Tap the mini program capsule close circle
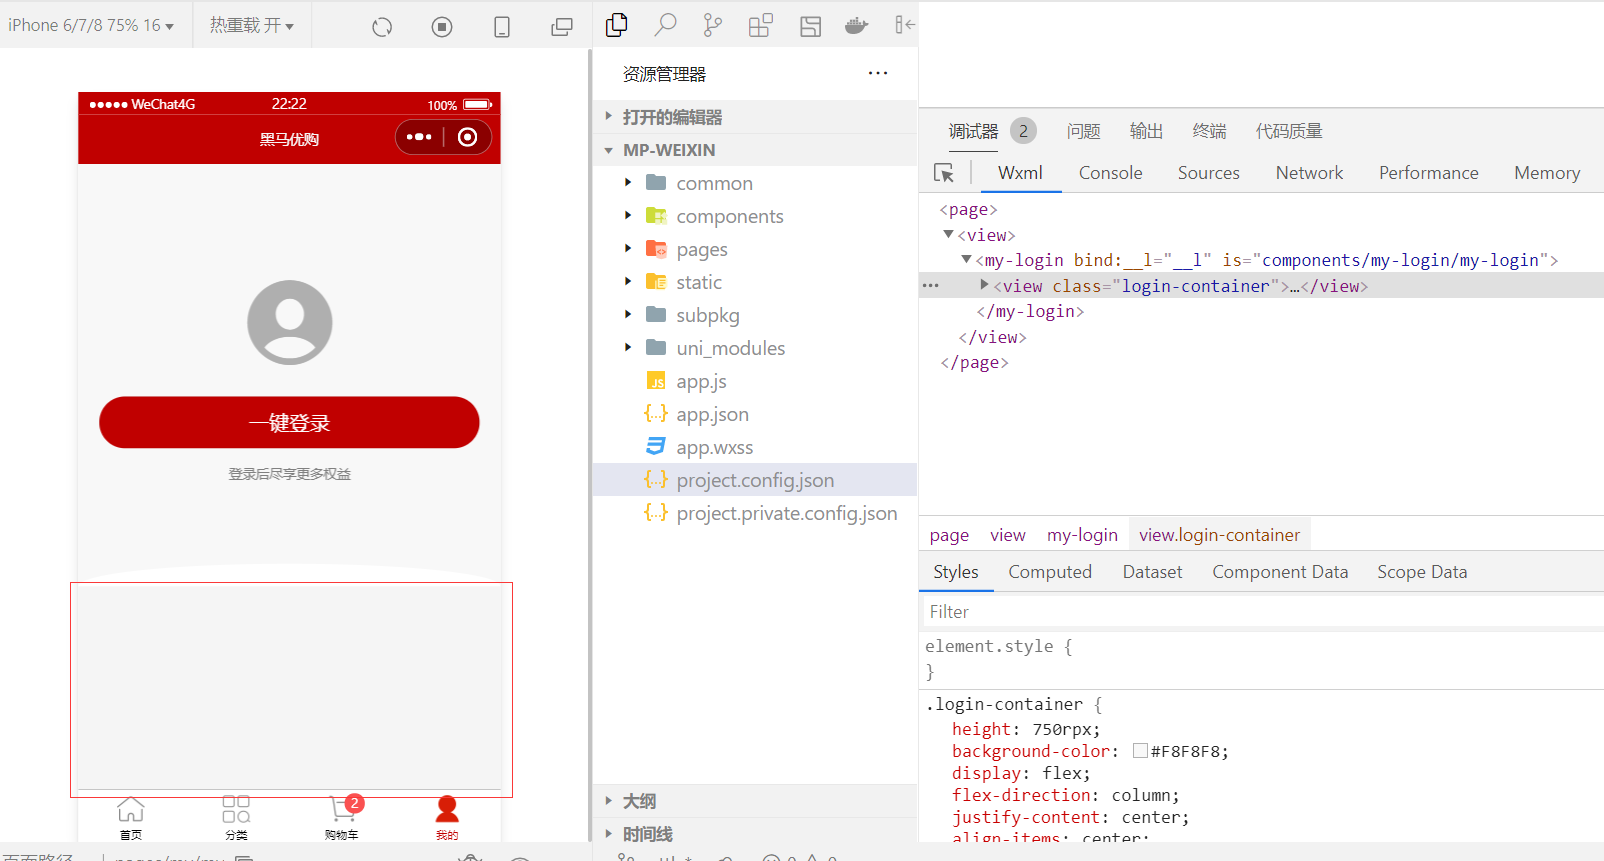Viewport: 1604px width, 861px height. pyautogui.click(x=467, y=137)
